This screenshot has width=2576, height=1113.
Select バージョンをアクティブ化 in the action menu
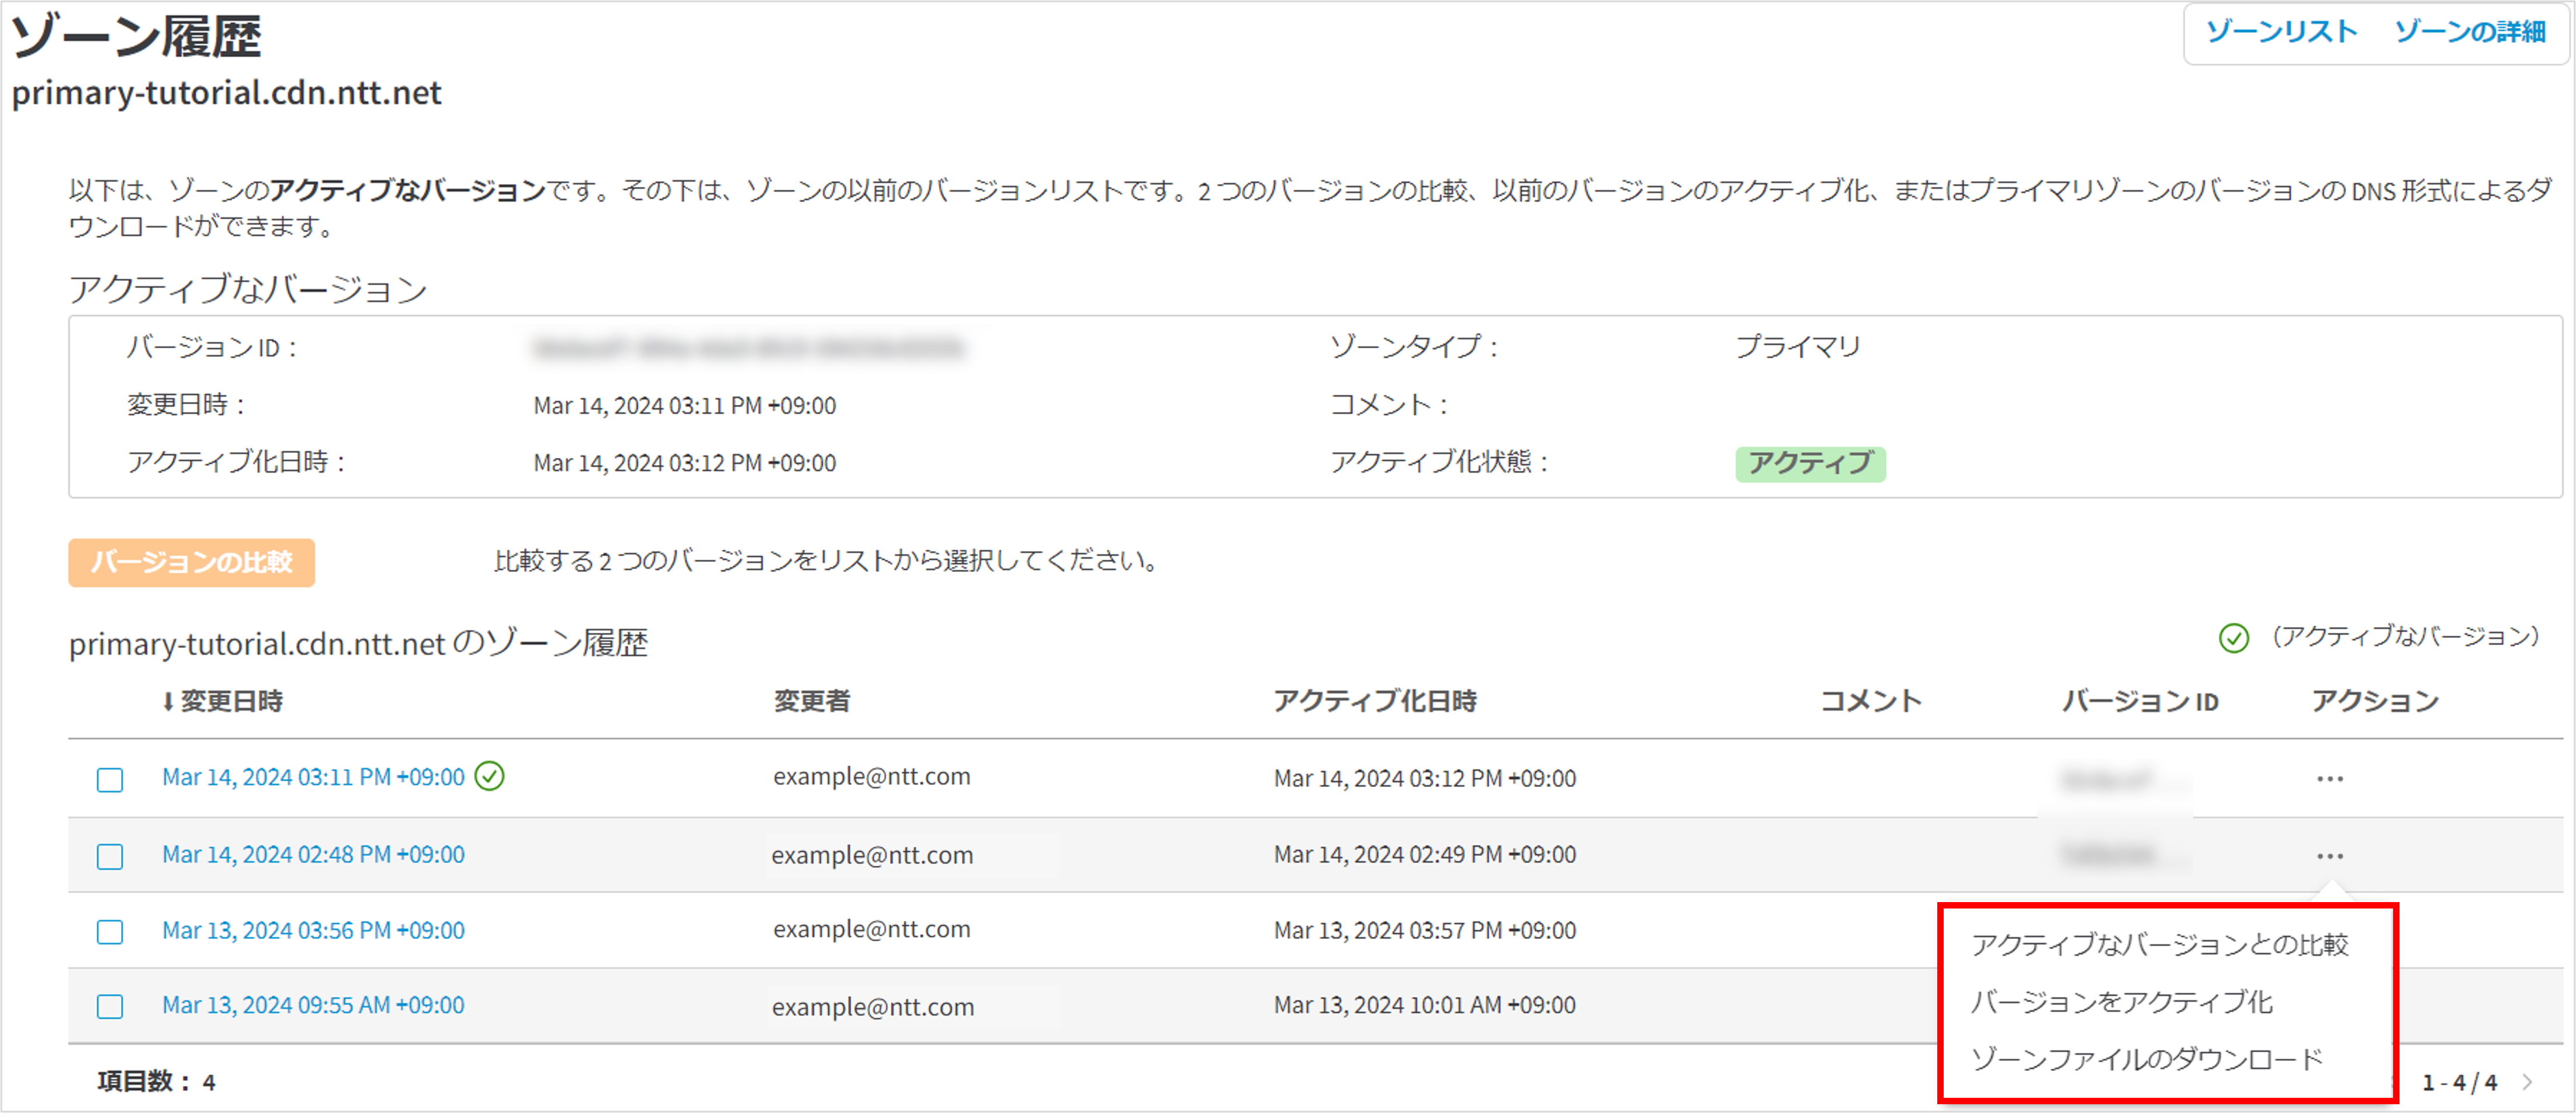pos(2121,1002)
